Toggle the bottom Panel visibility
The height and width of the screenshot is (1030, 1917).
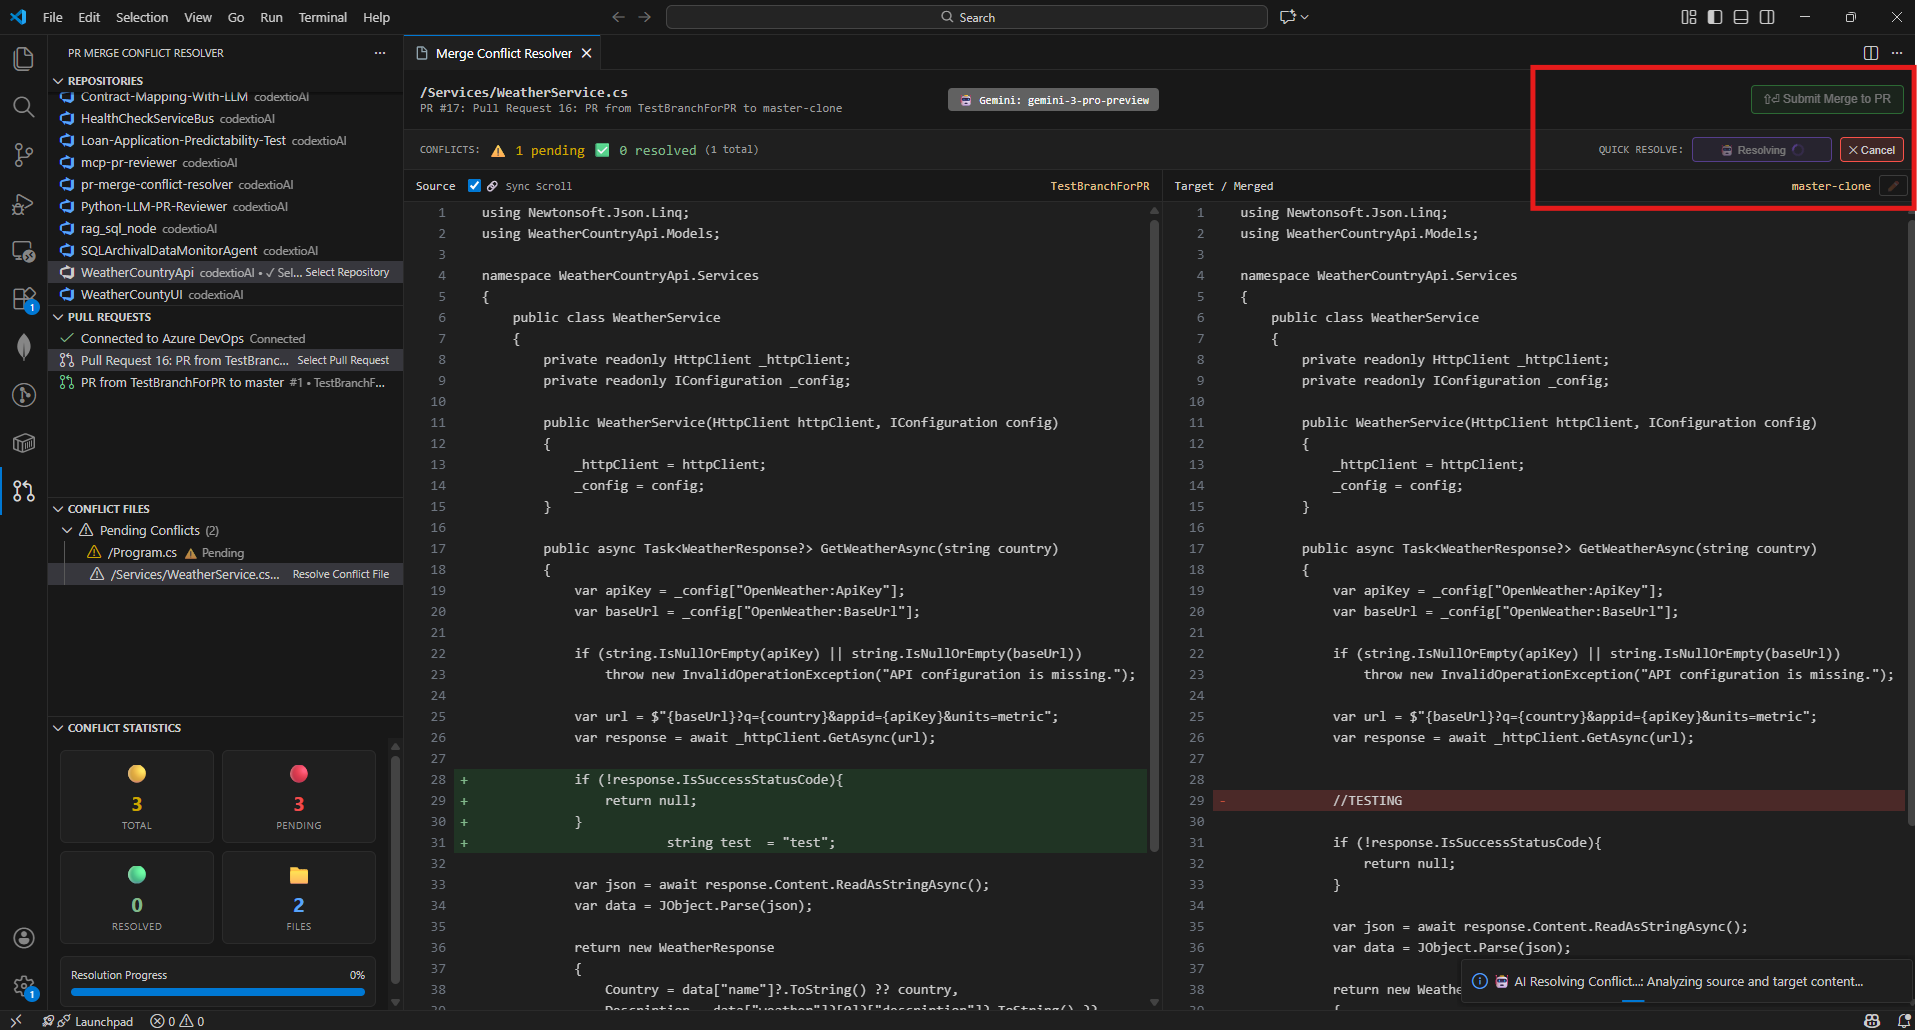pos(1741,17)
